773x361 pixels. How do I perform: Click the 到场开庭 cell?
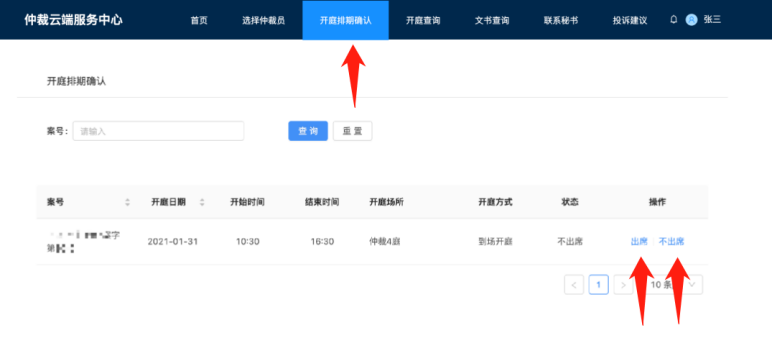(495, 242)
